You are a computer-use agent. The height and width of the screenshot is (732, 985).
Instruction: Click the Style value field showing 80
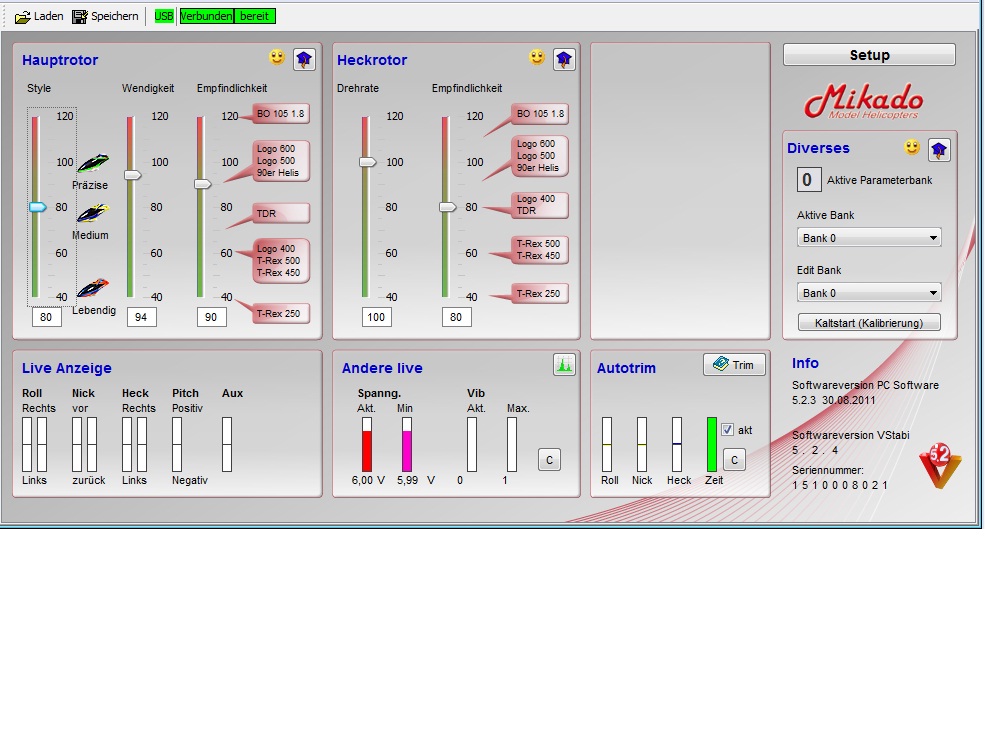click(46, 317)
